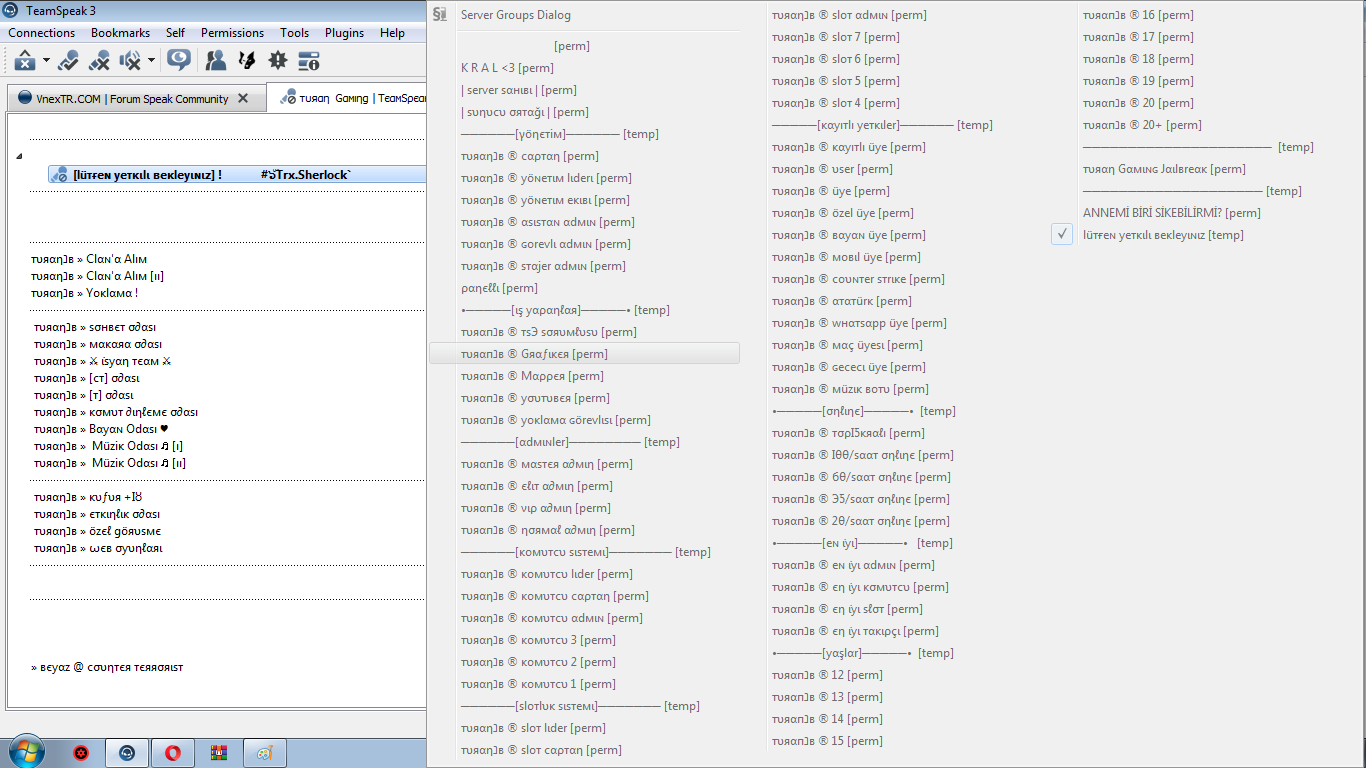Select the 20+ [perm] age group
This screenshot has width=1366, height=768.
click(x=1142, y=125)
